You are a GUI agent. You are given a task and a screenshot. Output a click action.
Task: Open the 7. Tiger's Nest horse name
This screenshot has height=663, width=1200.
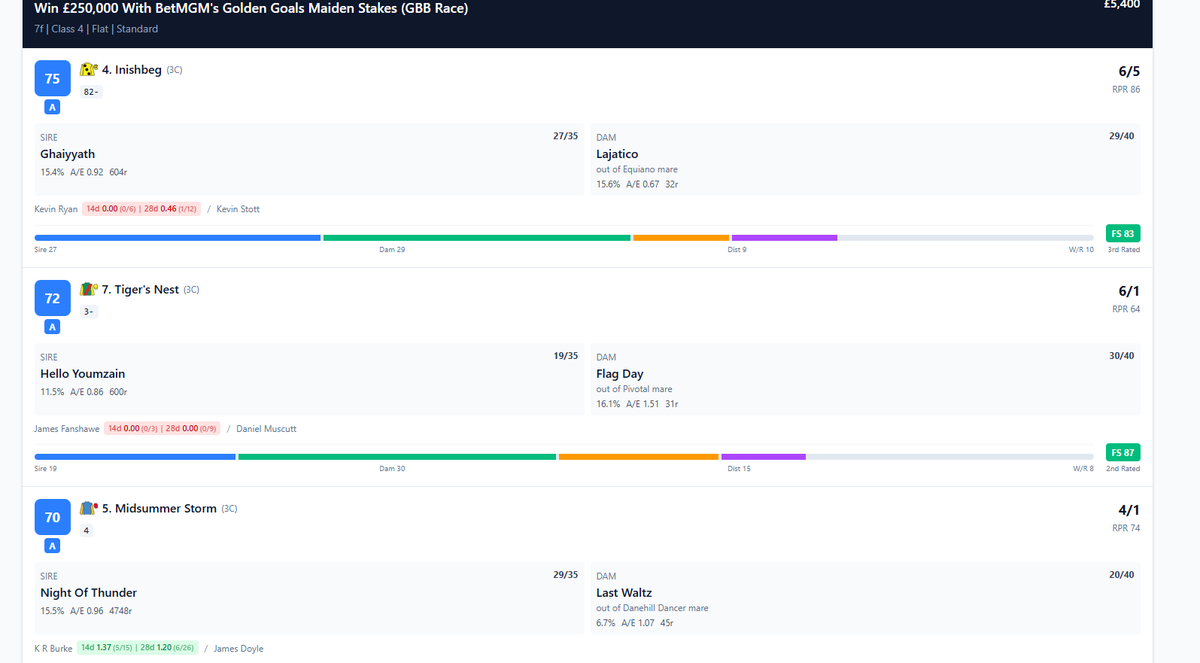[140, 289]
